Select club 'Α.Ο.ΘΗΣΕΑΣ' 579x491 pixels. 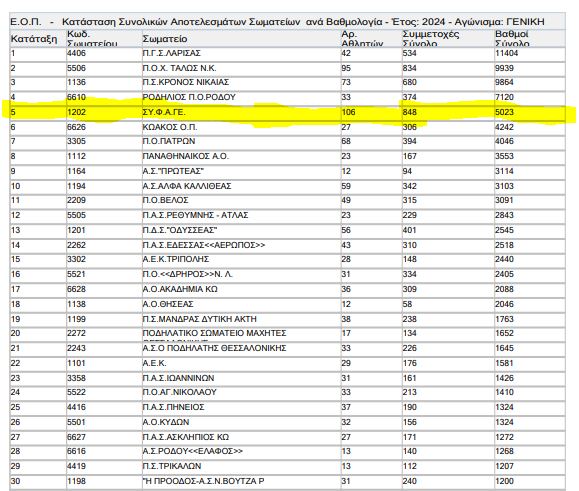coord(168,305)
